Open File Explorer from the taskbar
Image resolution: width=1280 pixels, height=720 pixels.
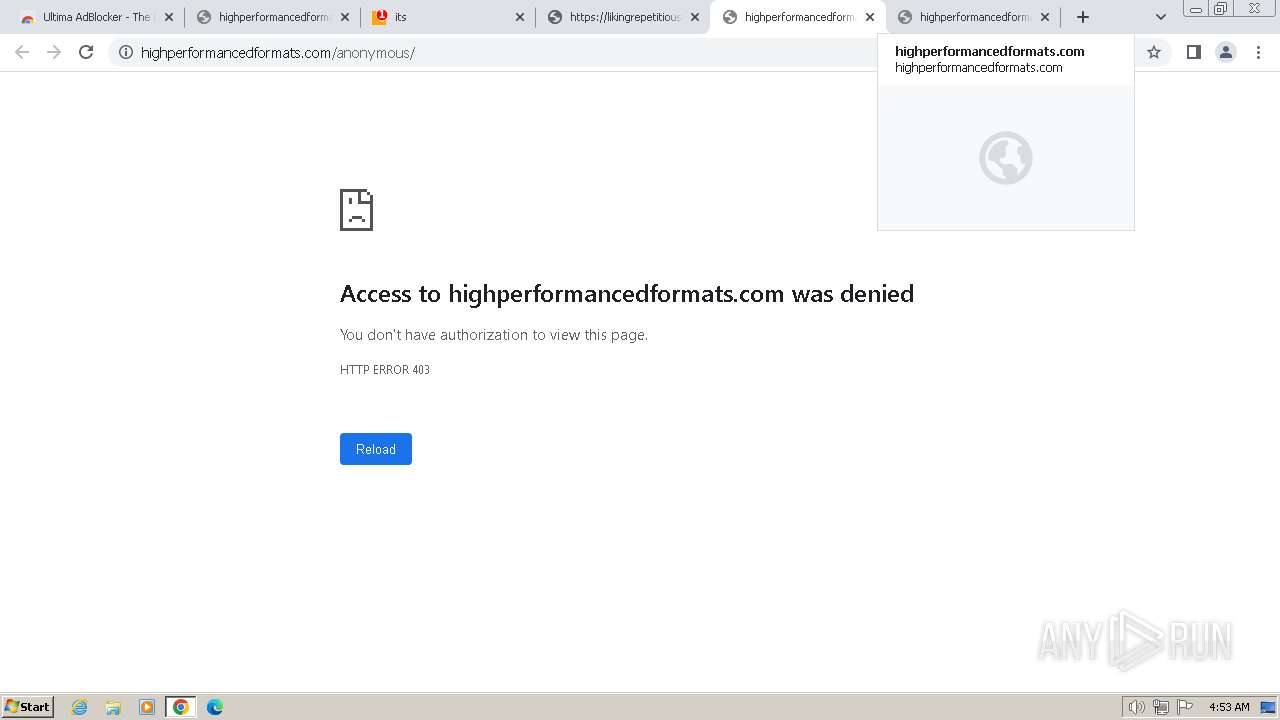click(x=113, y=707)
